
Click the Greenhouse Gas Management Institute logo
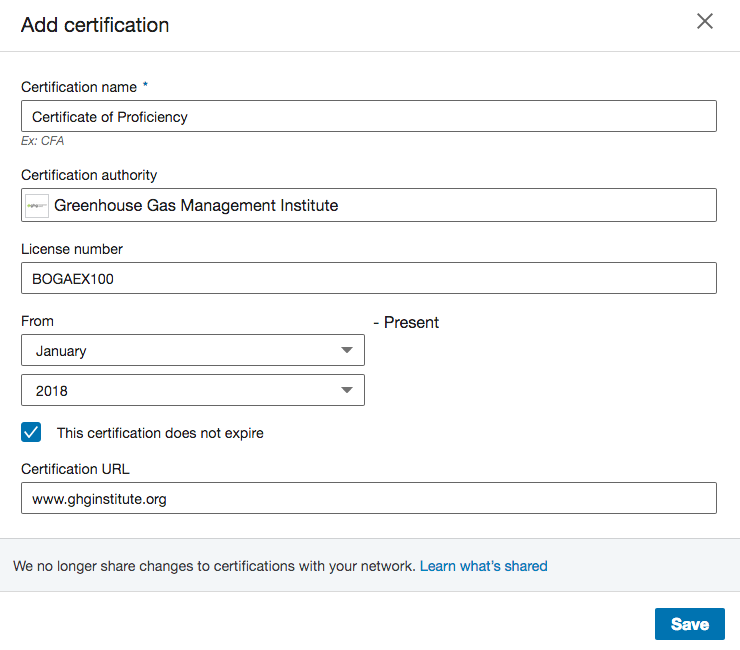coord(37,206)
